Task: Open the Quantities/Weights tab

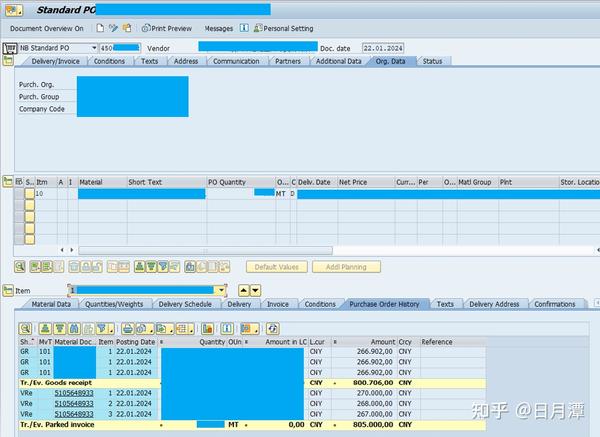Action: (114, 304)
